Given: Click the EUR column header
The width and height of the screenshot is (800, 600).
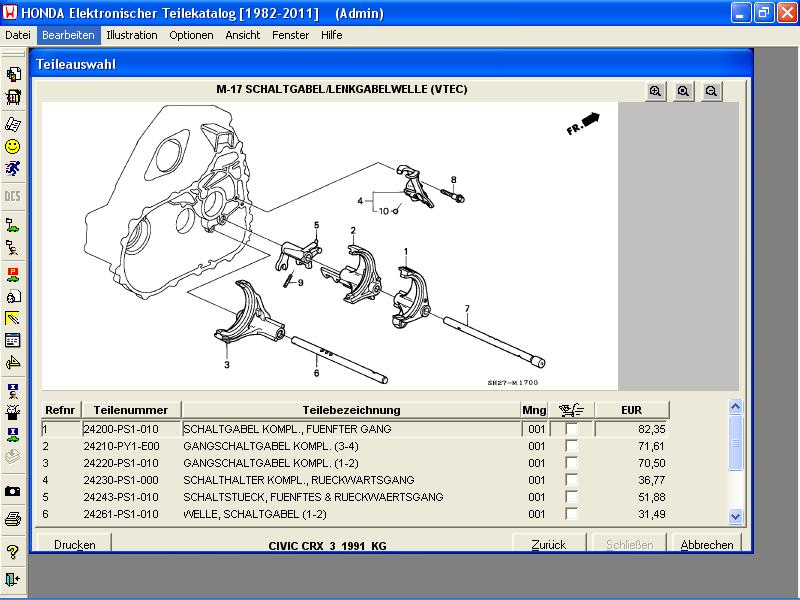Looking at the screenshot, I should pyautogui.click(x=632, y=410).
